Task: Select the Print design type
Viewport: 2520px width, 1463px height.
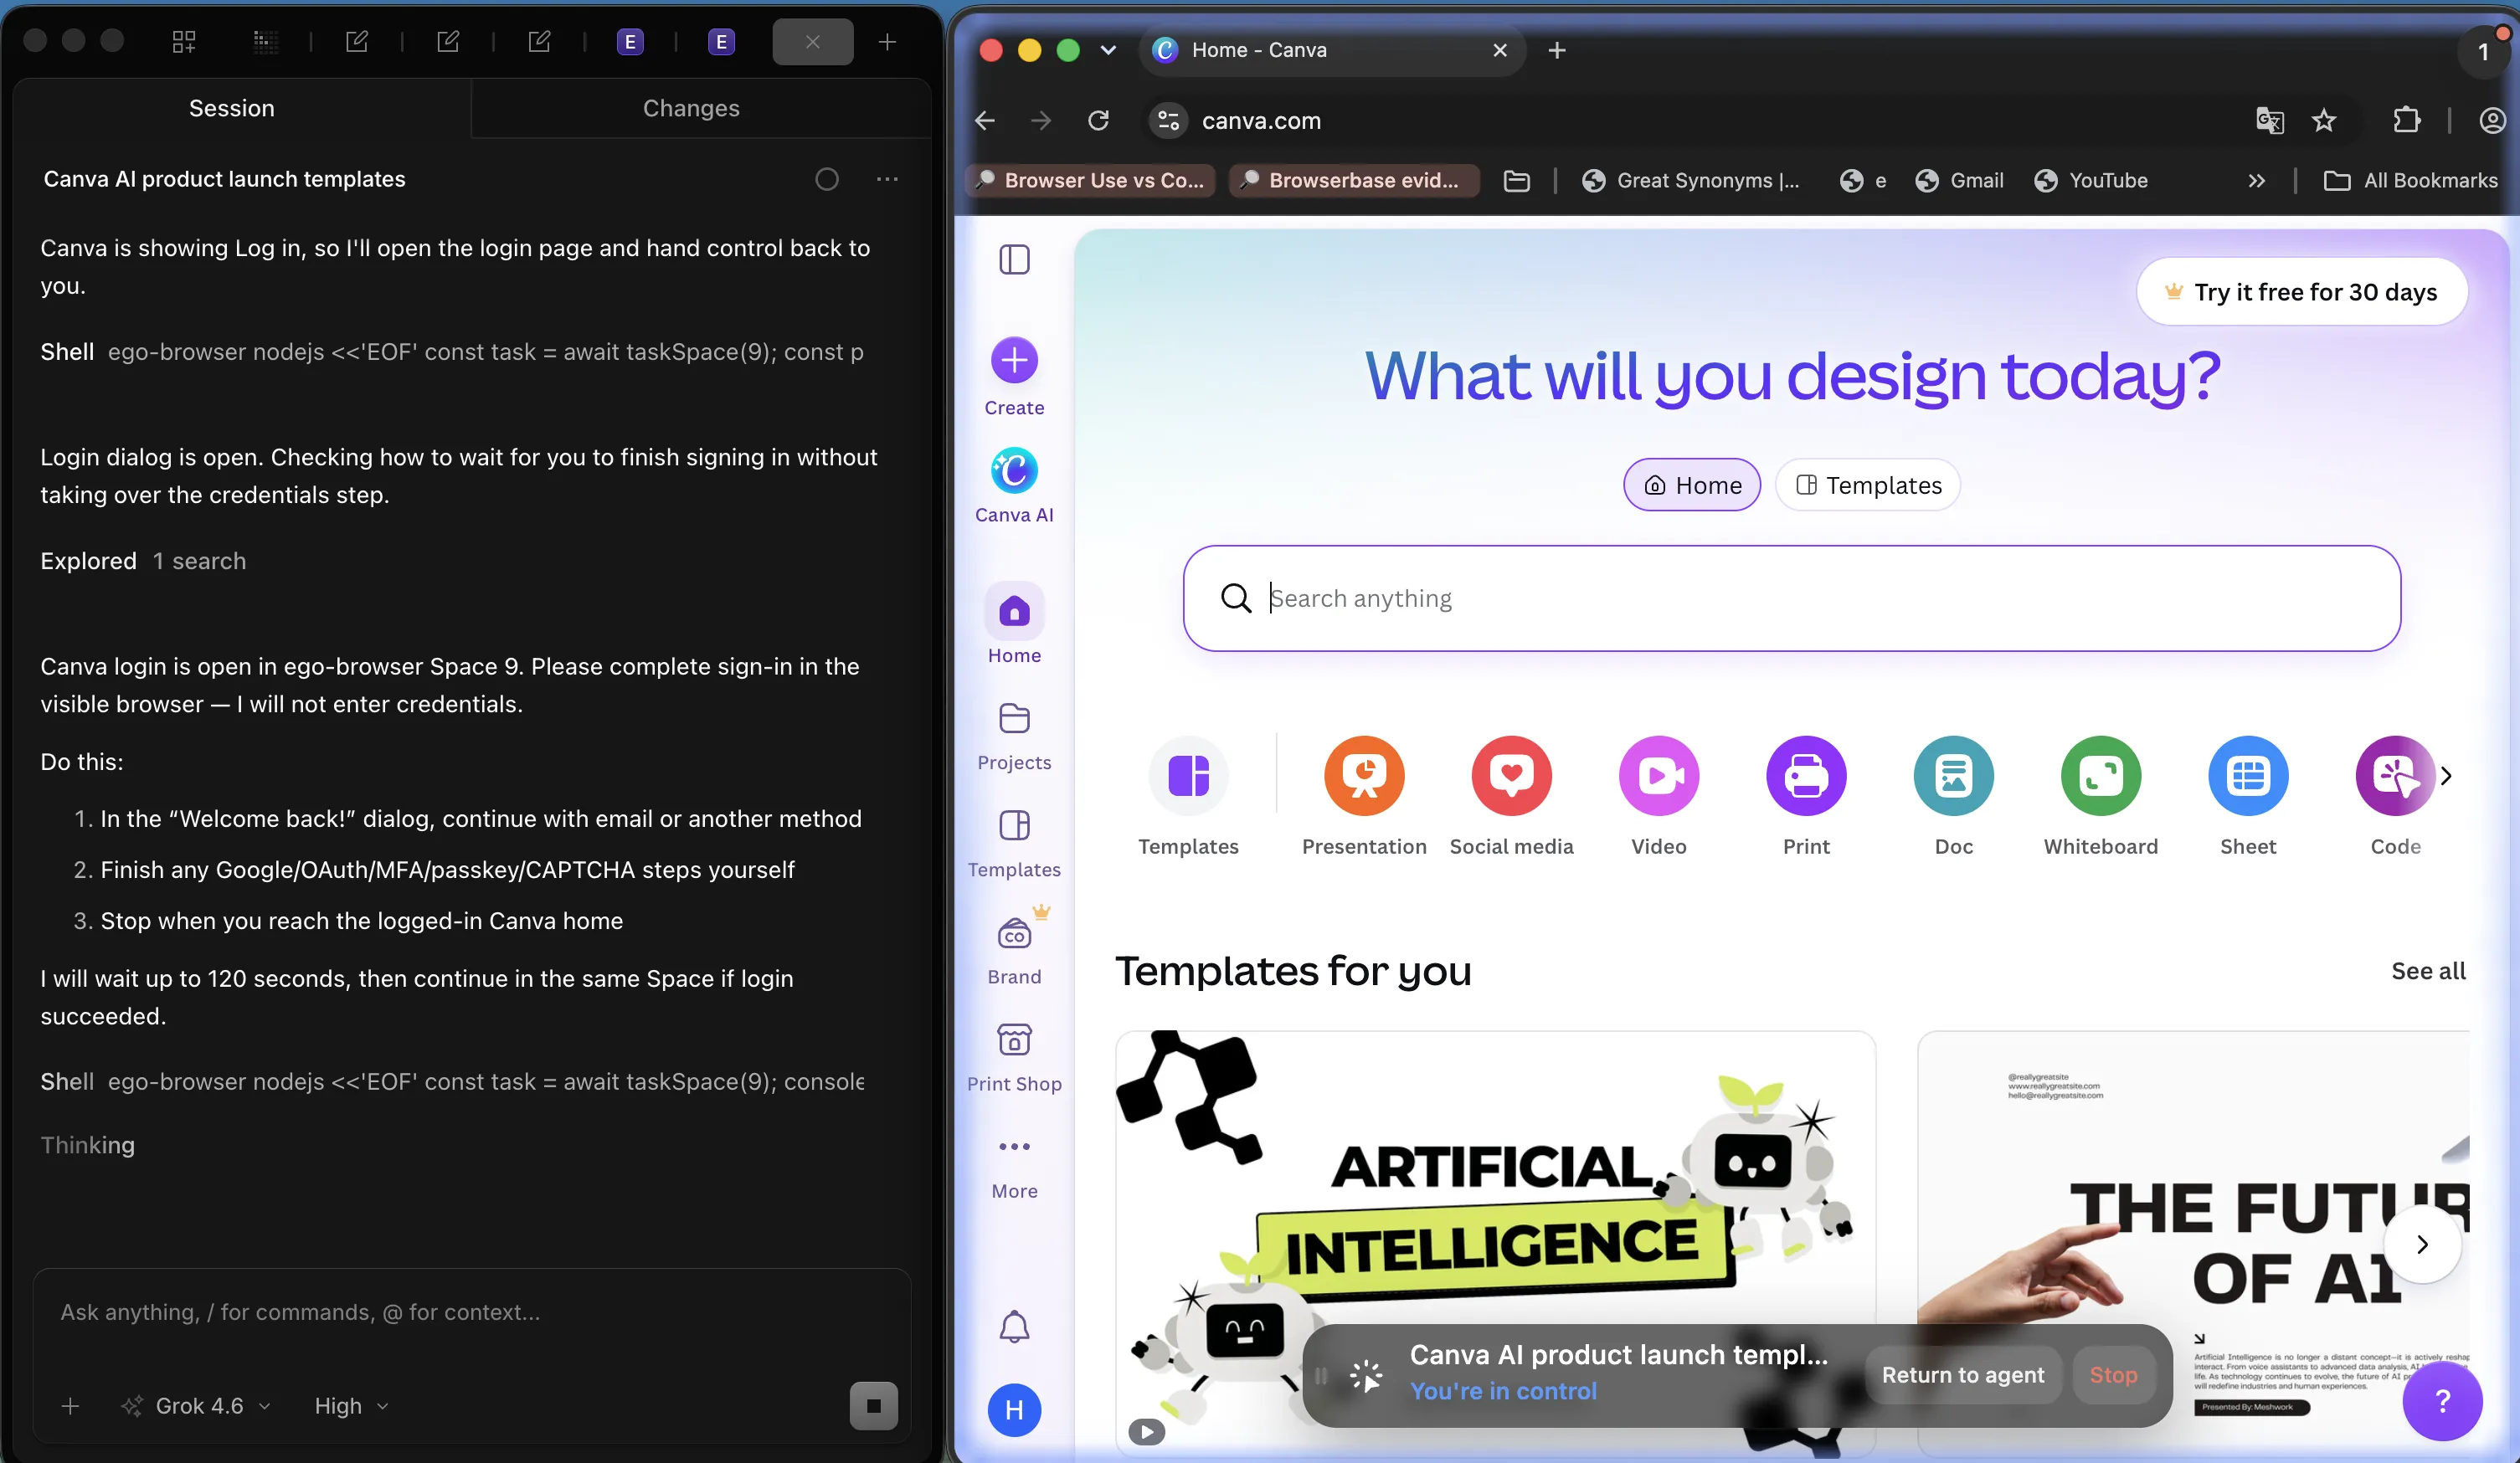Action: click(1806, 775)
